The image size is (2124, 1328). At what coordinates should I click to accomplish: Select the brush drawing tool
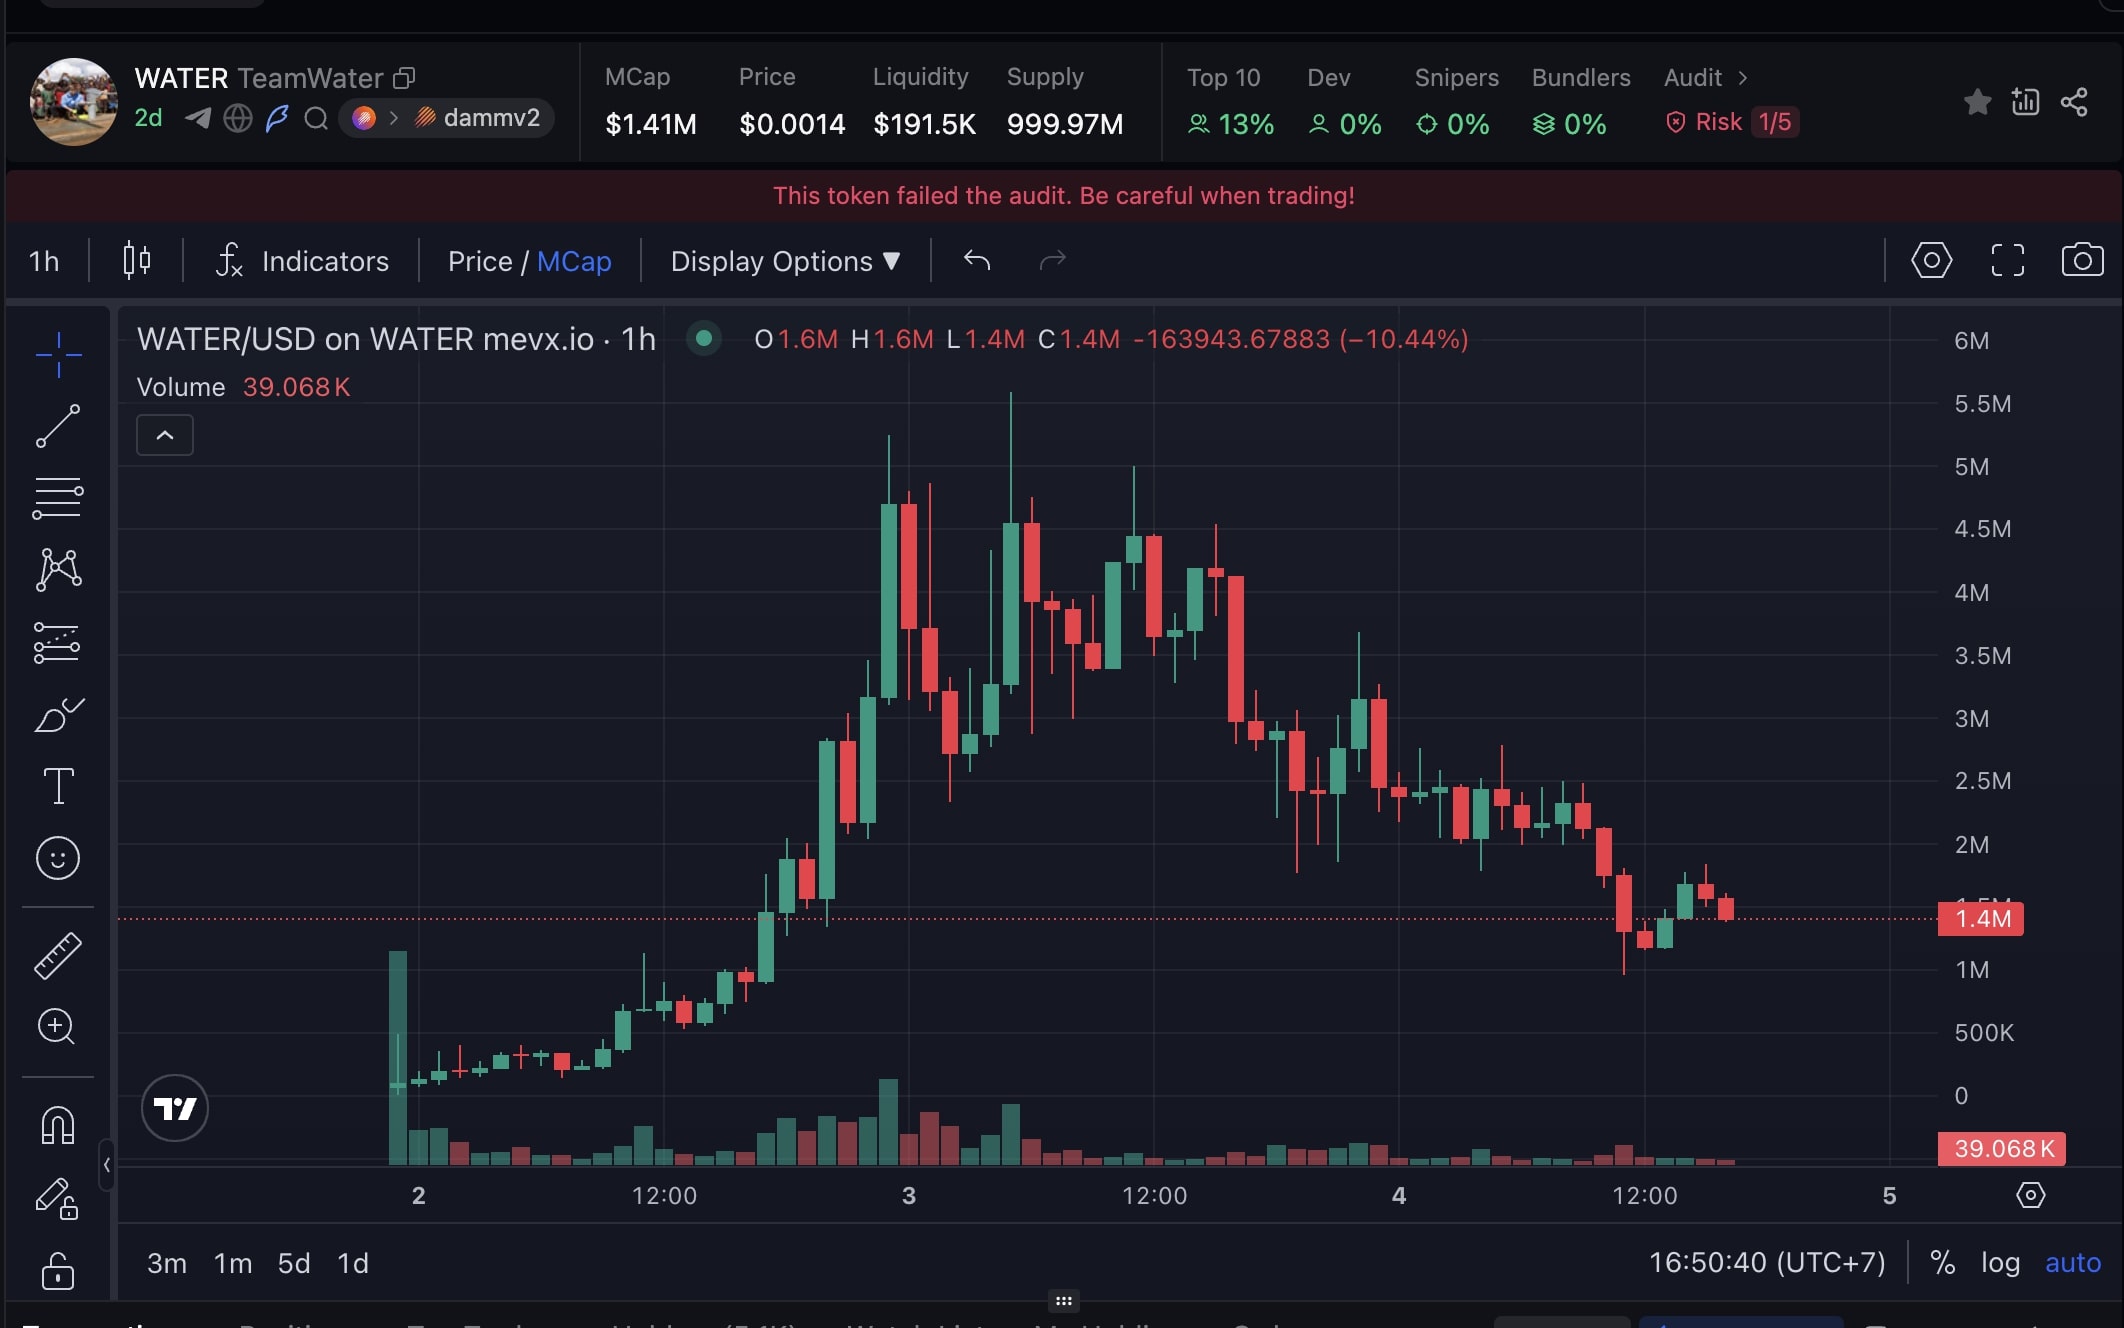pos(58,714)
